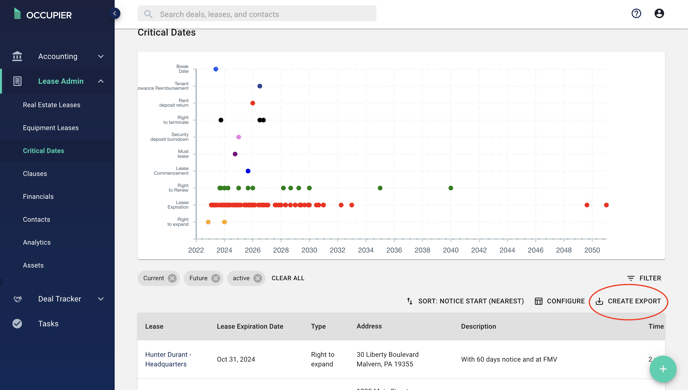
Task: Open the help question mark icon
Action: click(636, 14)
